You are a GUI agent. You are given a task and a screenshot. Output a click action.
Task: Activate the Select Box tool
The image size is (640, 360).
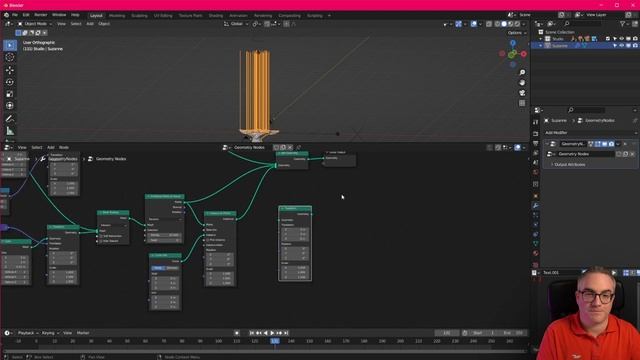click(10, 45)
